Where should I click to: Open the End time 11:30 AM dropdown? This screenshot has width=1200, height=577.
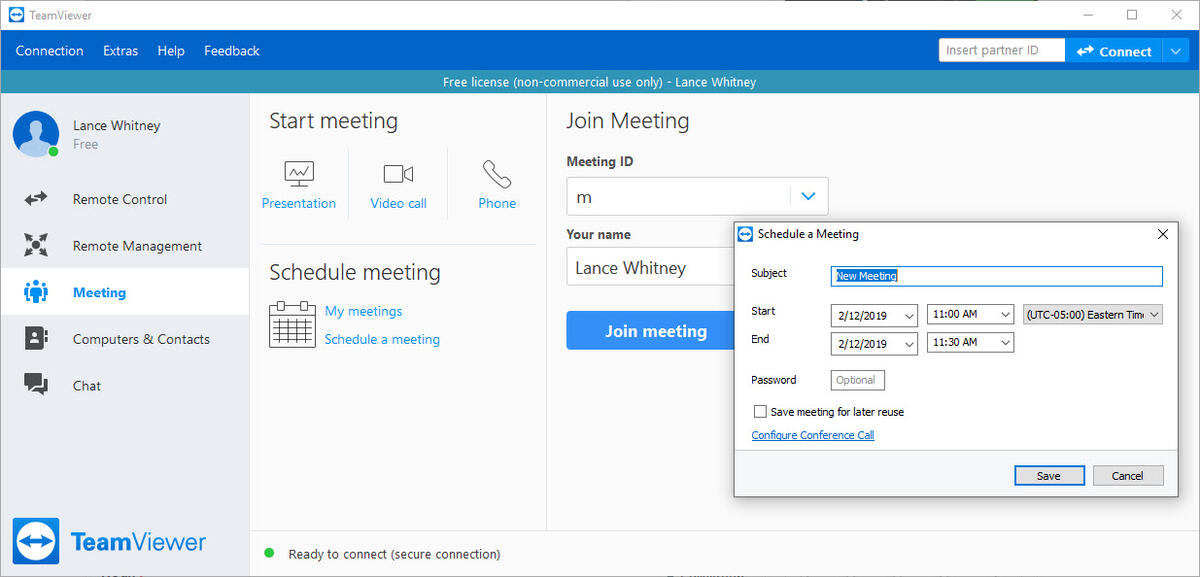click(1005, 343)
